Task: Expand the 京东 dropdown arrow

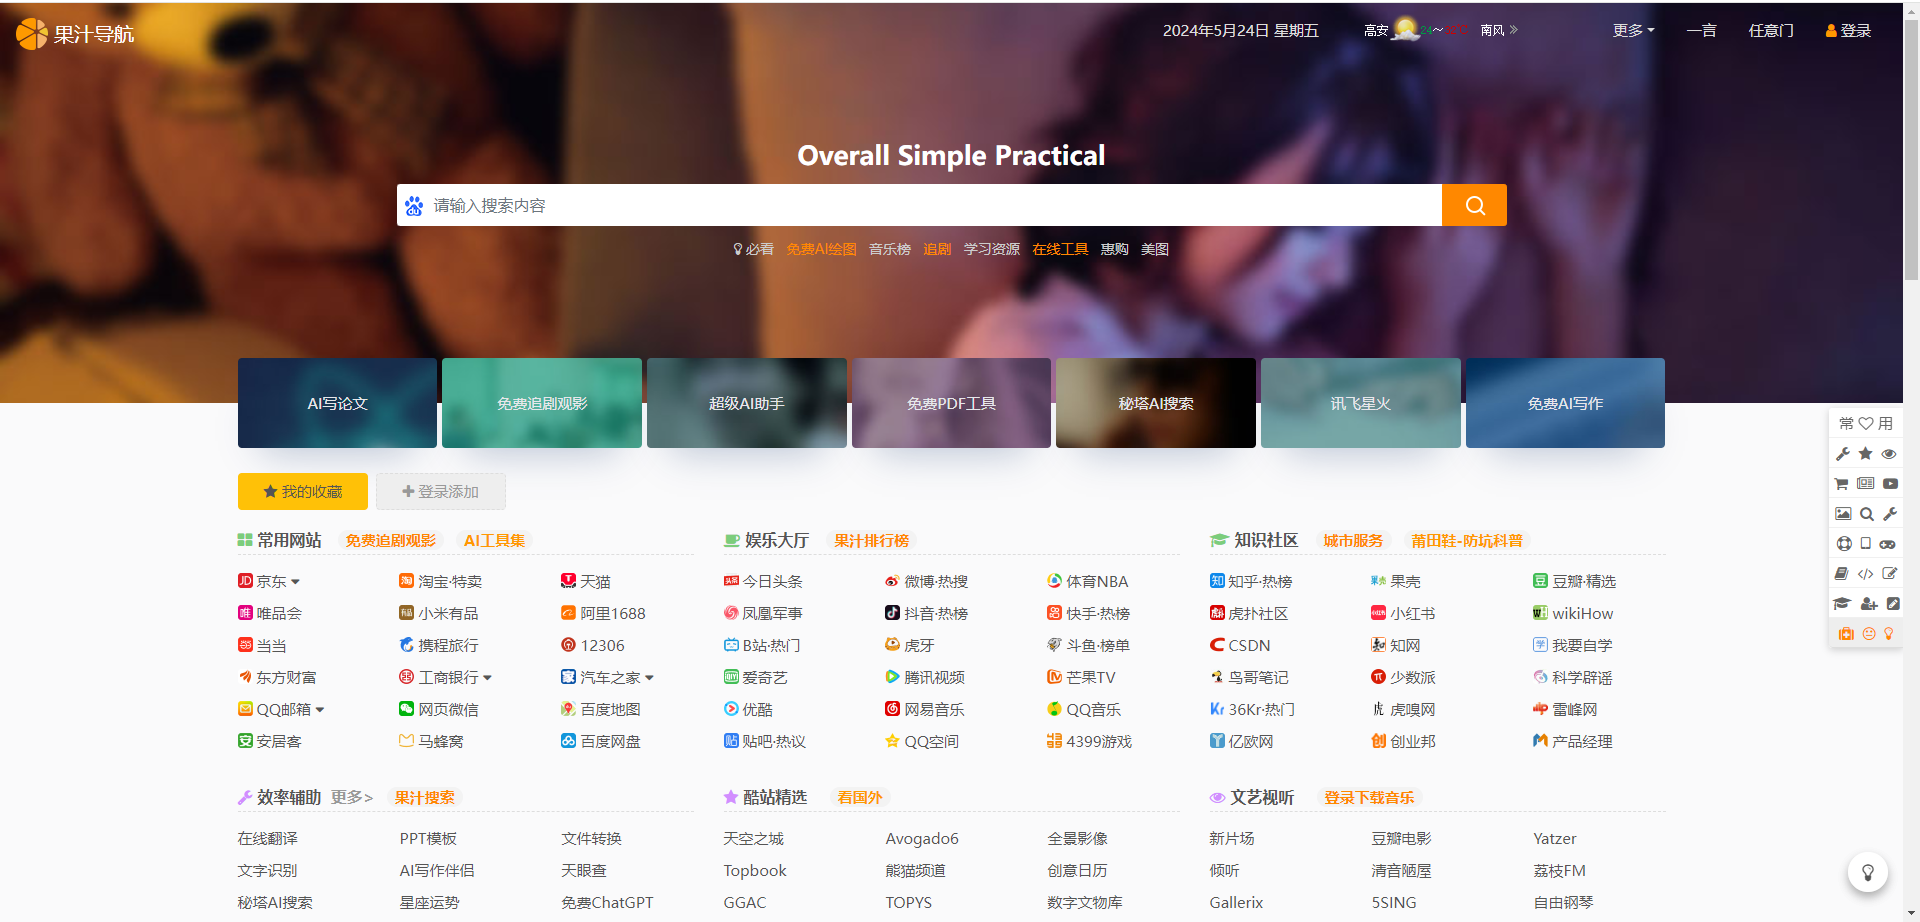Action: [295, 582]
